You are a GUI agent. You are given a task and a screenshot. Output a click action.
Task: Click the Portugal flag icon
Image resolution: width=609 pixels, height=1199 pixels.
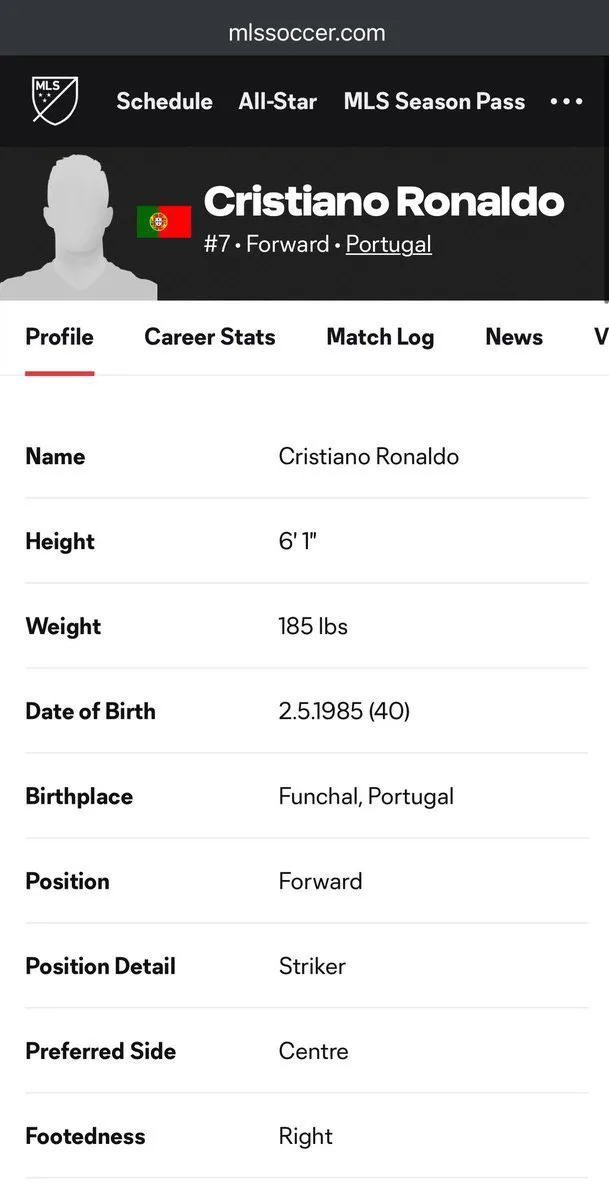[x=164, y=222]
